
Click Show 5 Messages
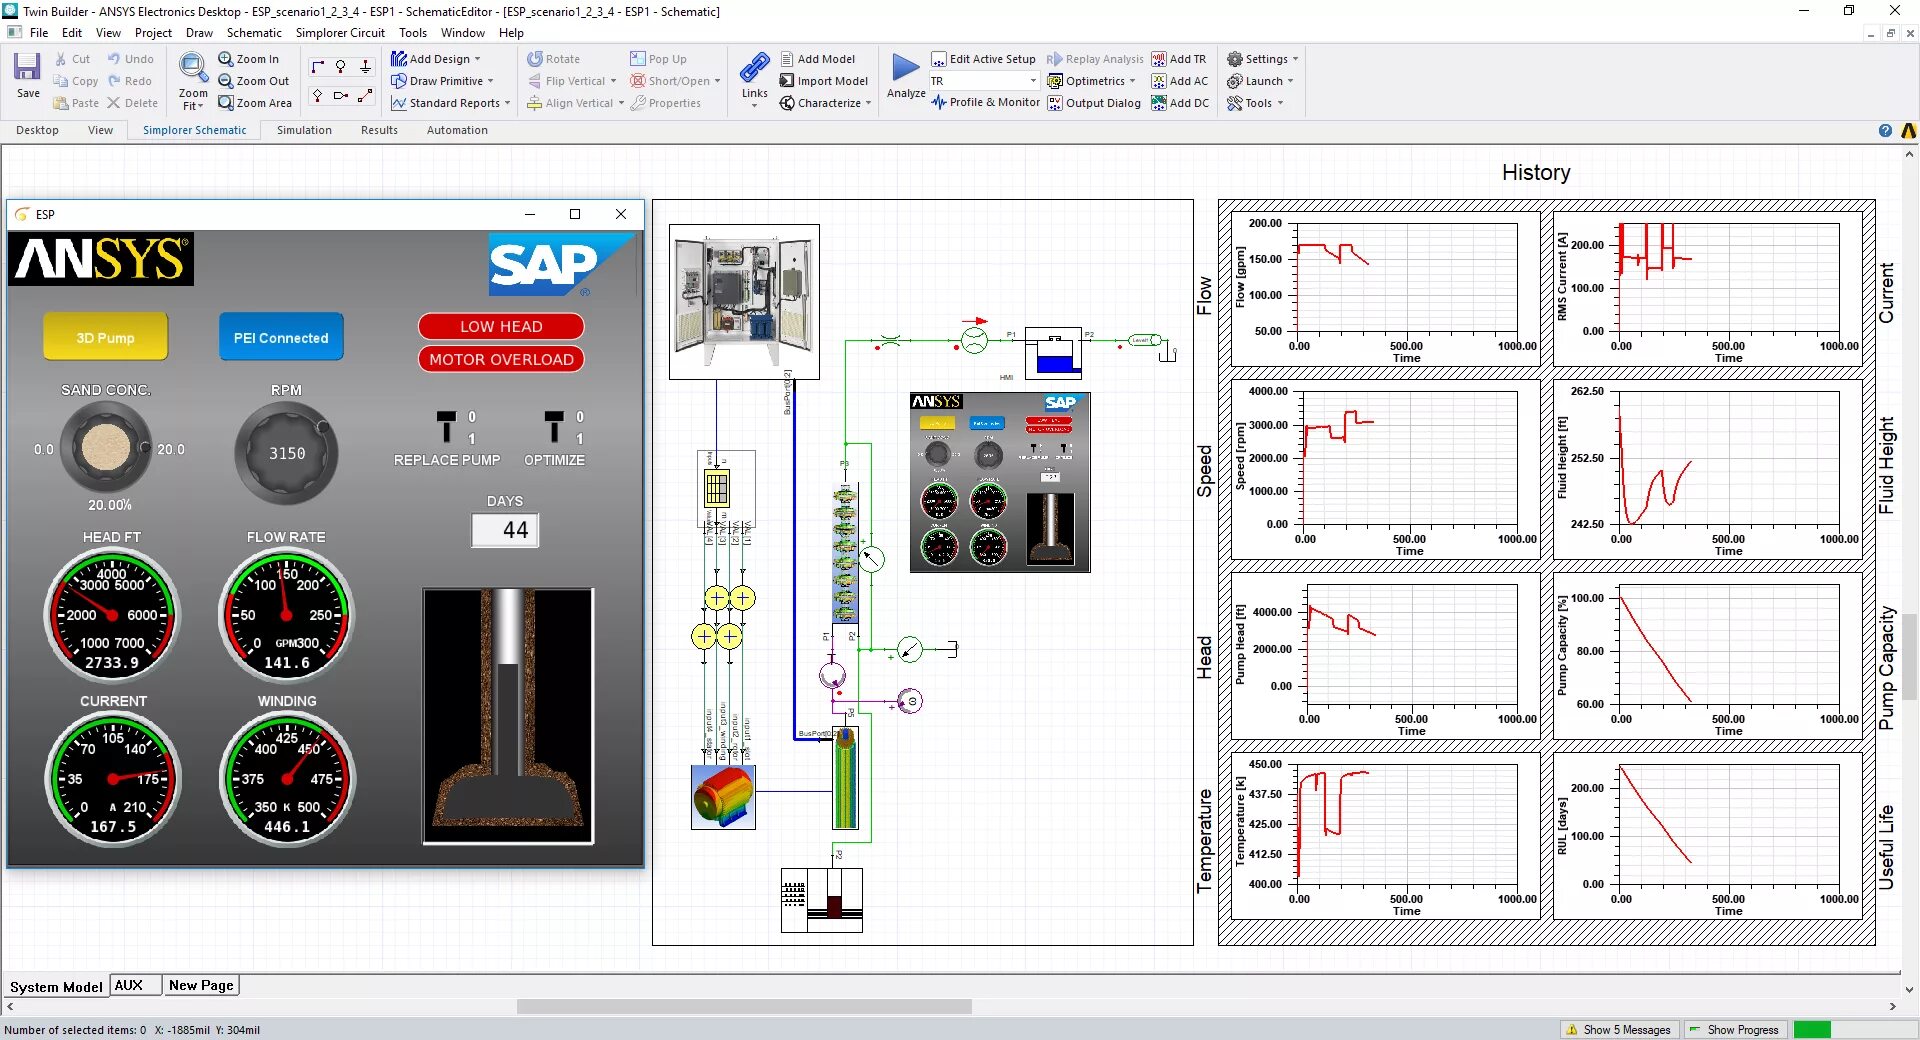[1619, 1029]
